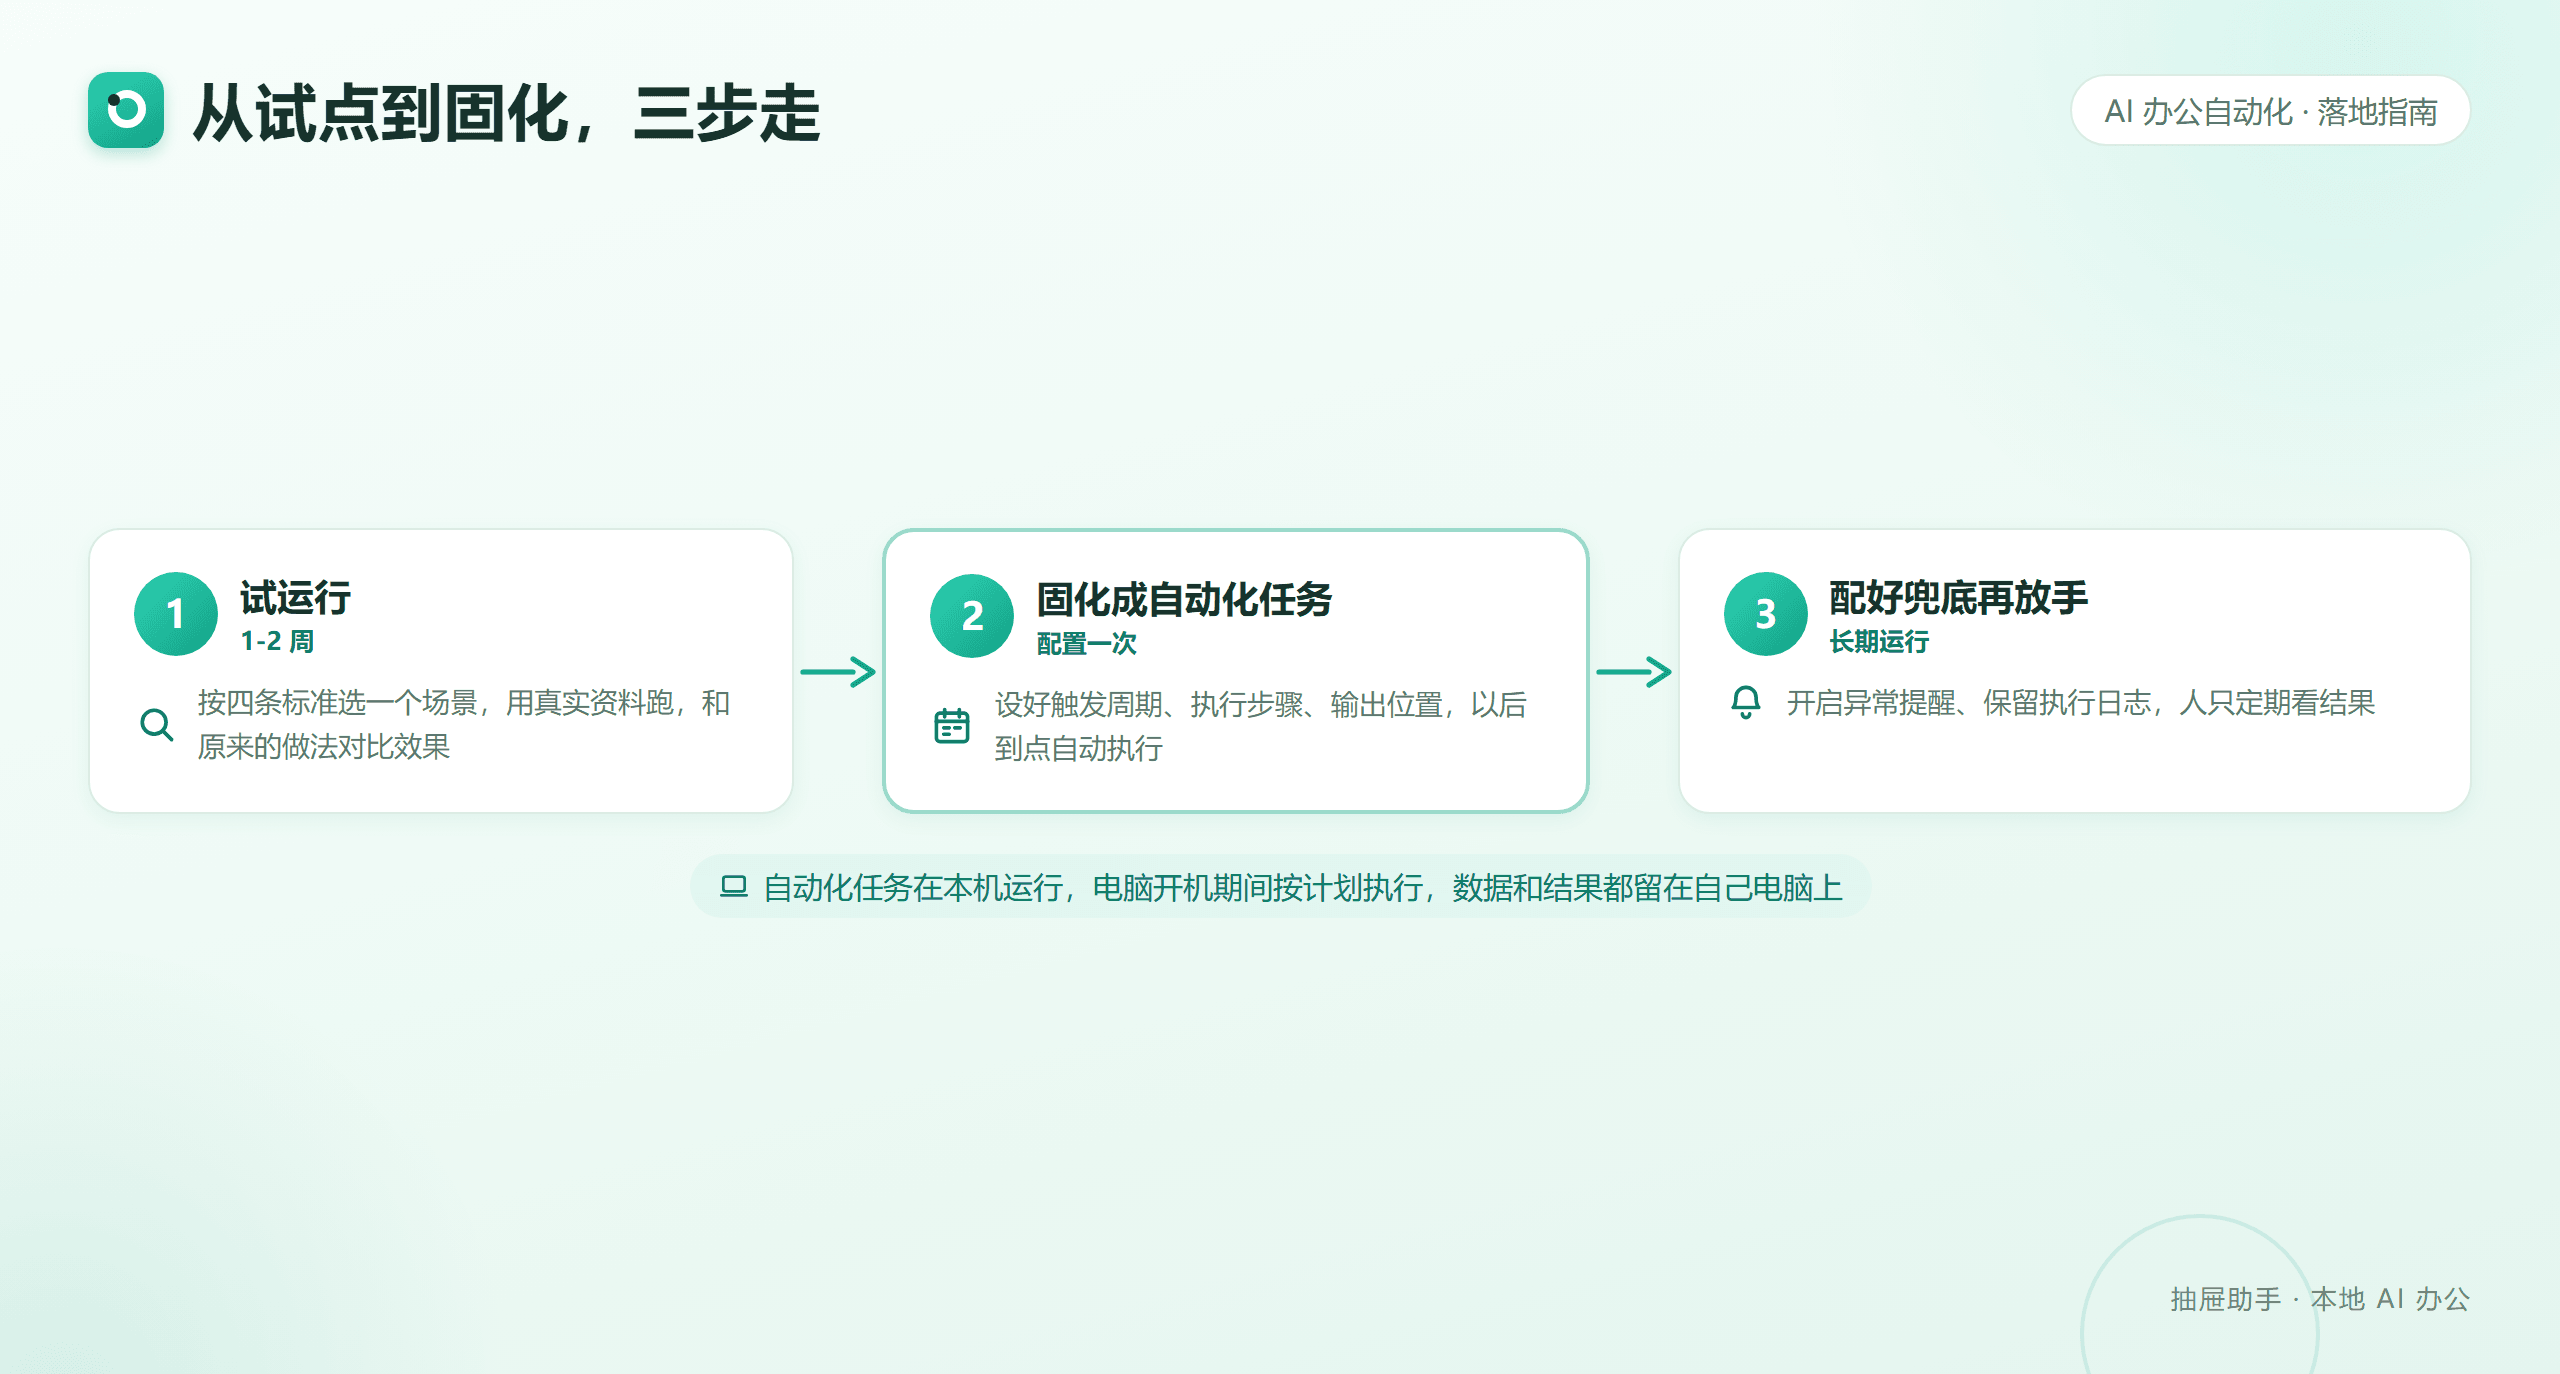Click the '1-2 周' subtitle
The width and height of the screenshot is (2560, 1374).
(x=278, y=641)
